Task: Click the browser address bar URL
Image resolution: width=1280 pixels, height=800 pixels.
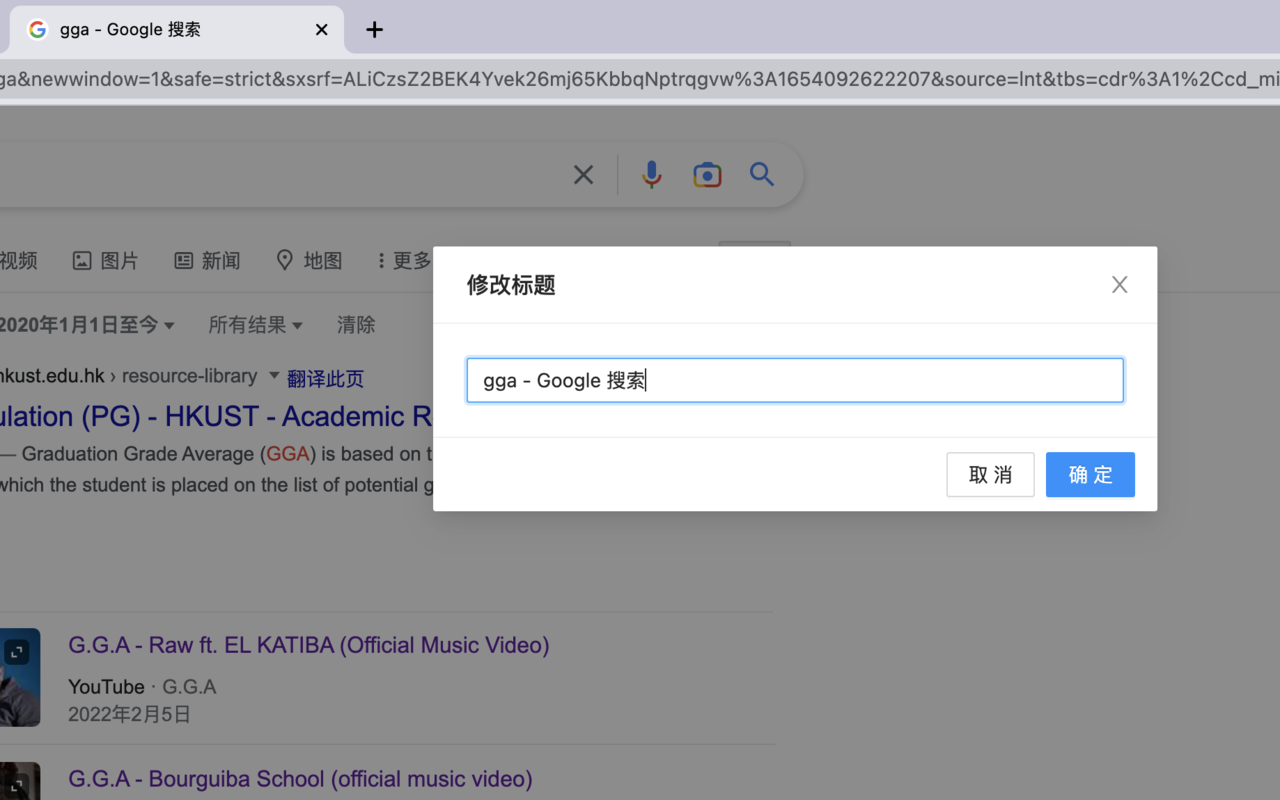Action: click(x=640, y=79)
